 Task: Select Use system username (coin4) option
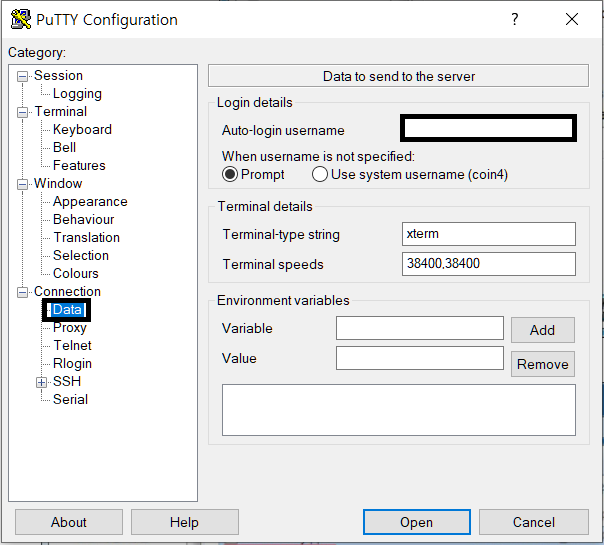(x=320, y=174)
